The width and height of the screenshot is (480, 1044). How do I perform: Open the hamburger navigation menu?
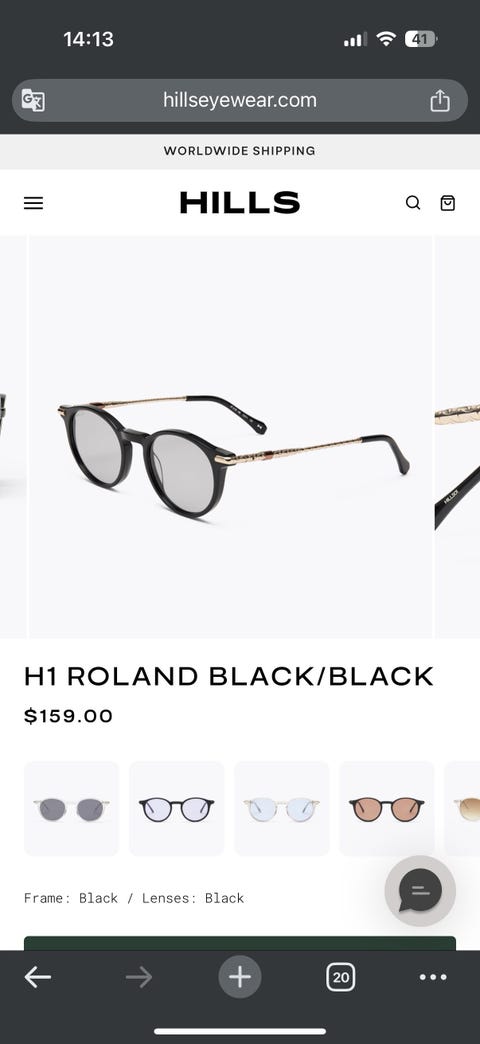[x=33, y=203]
